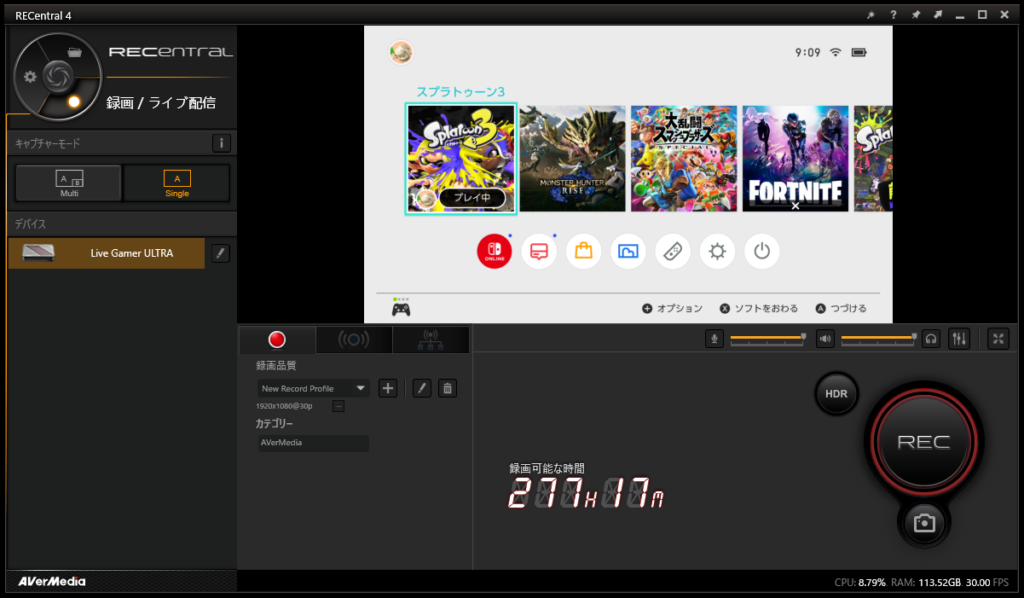This screenshot has height=598, width=1024.
Task: Enter fullscreen preview mode
Action: point(997,339)
